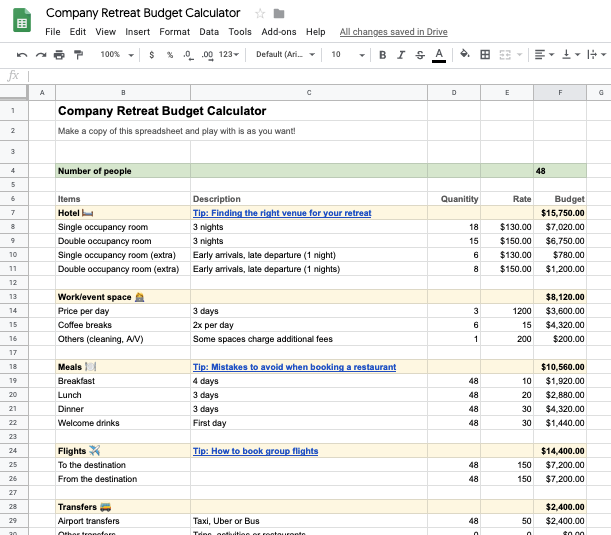Increase decimal places icon
611x535 pixels.
[207, 55]
